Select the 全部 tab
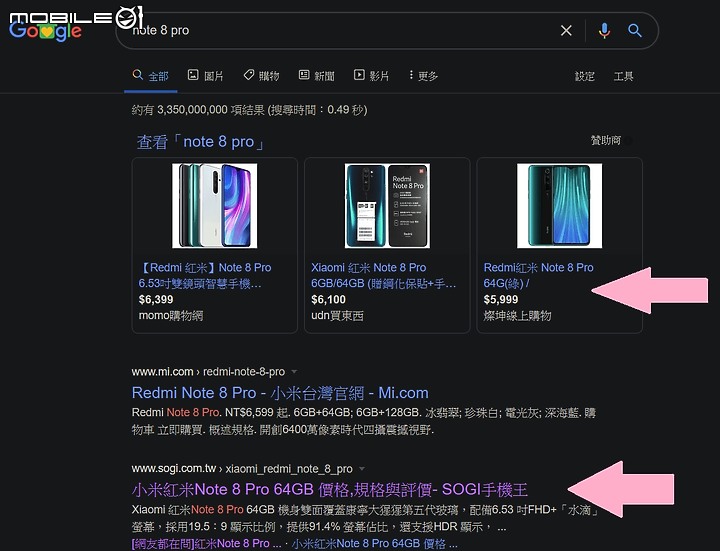 click(x=151, y=76)
